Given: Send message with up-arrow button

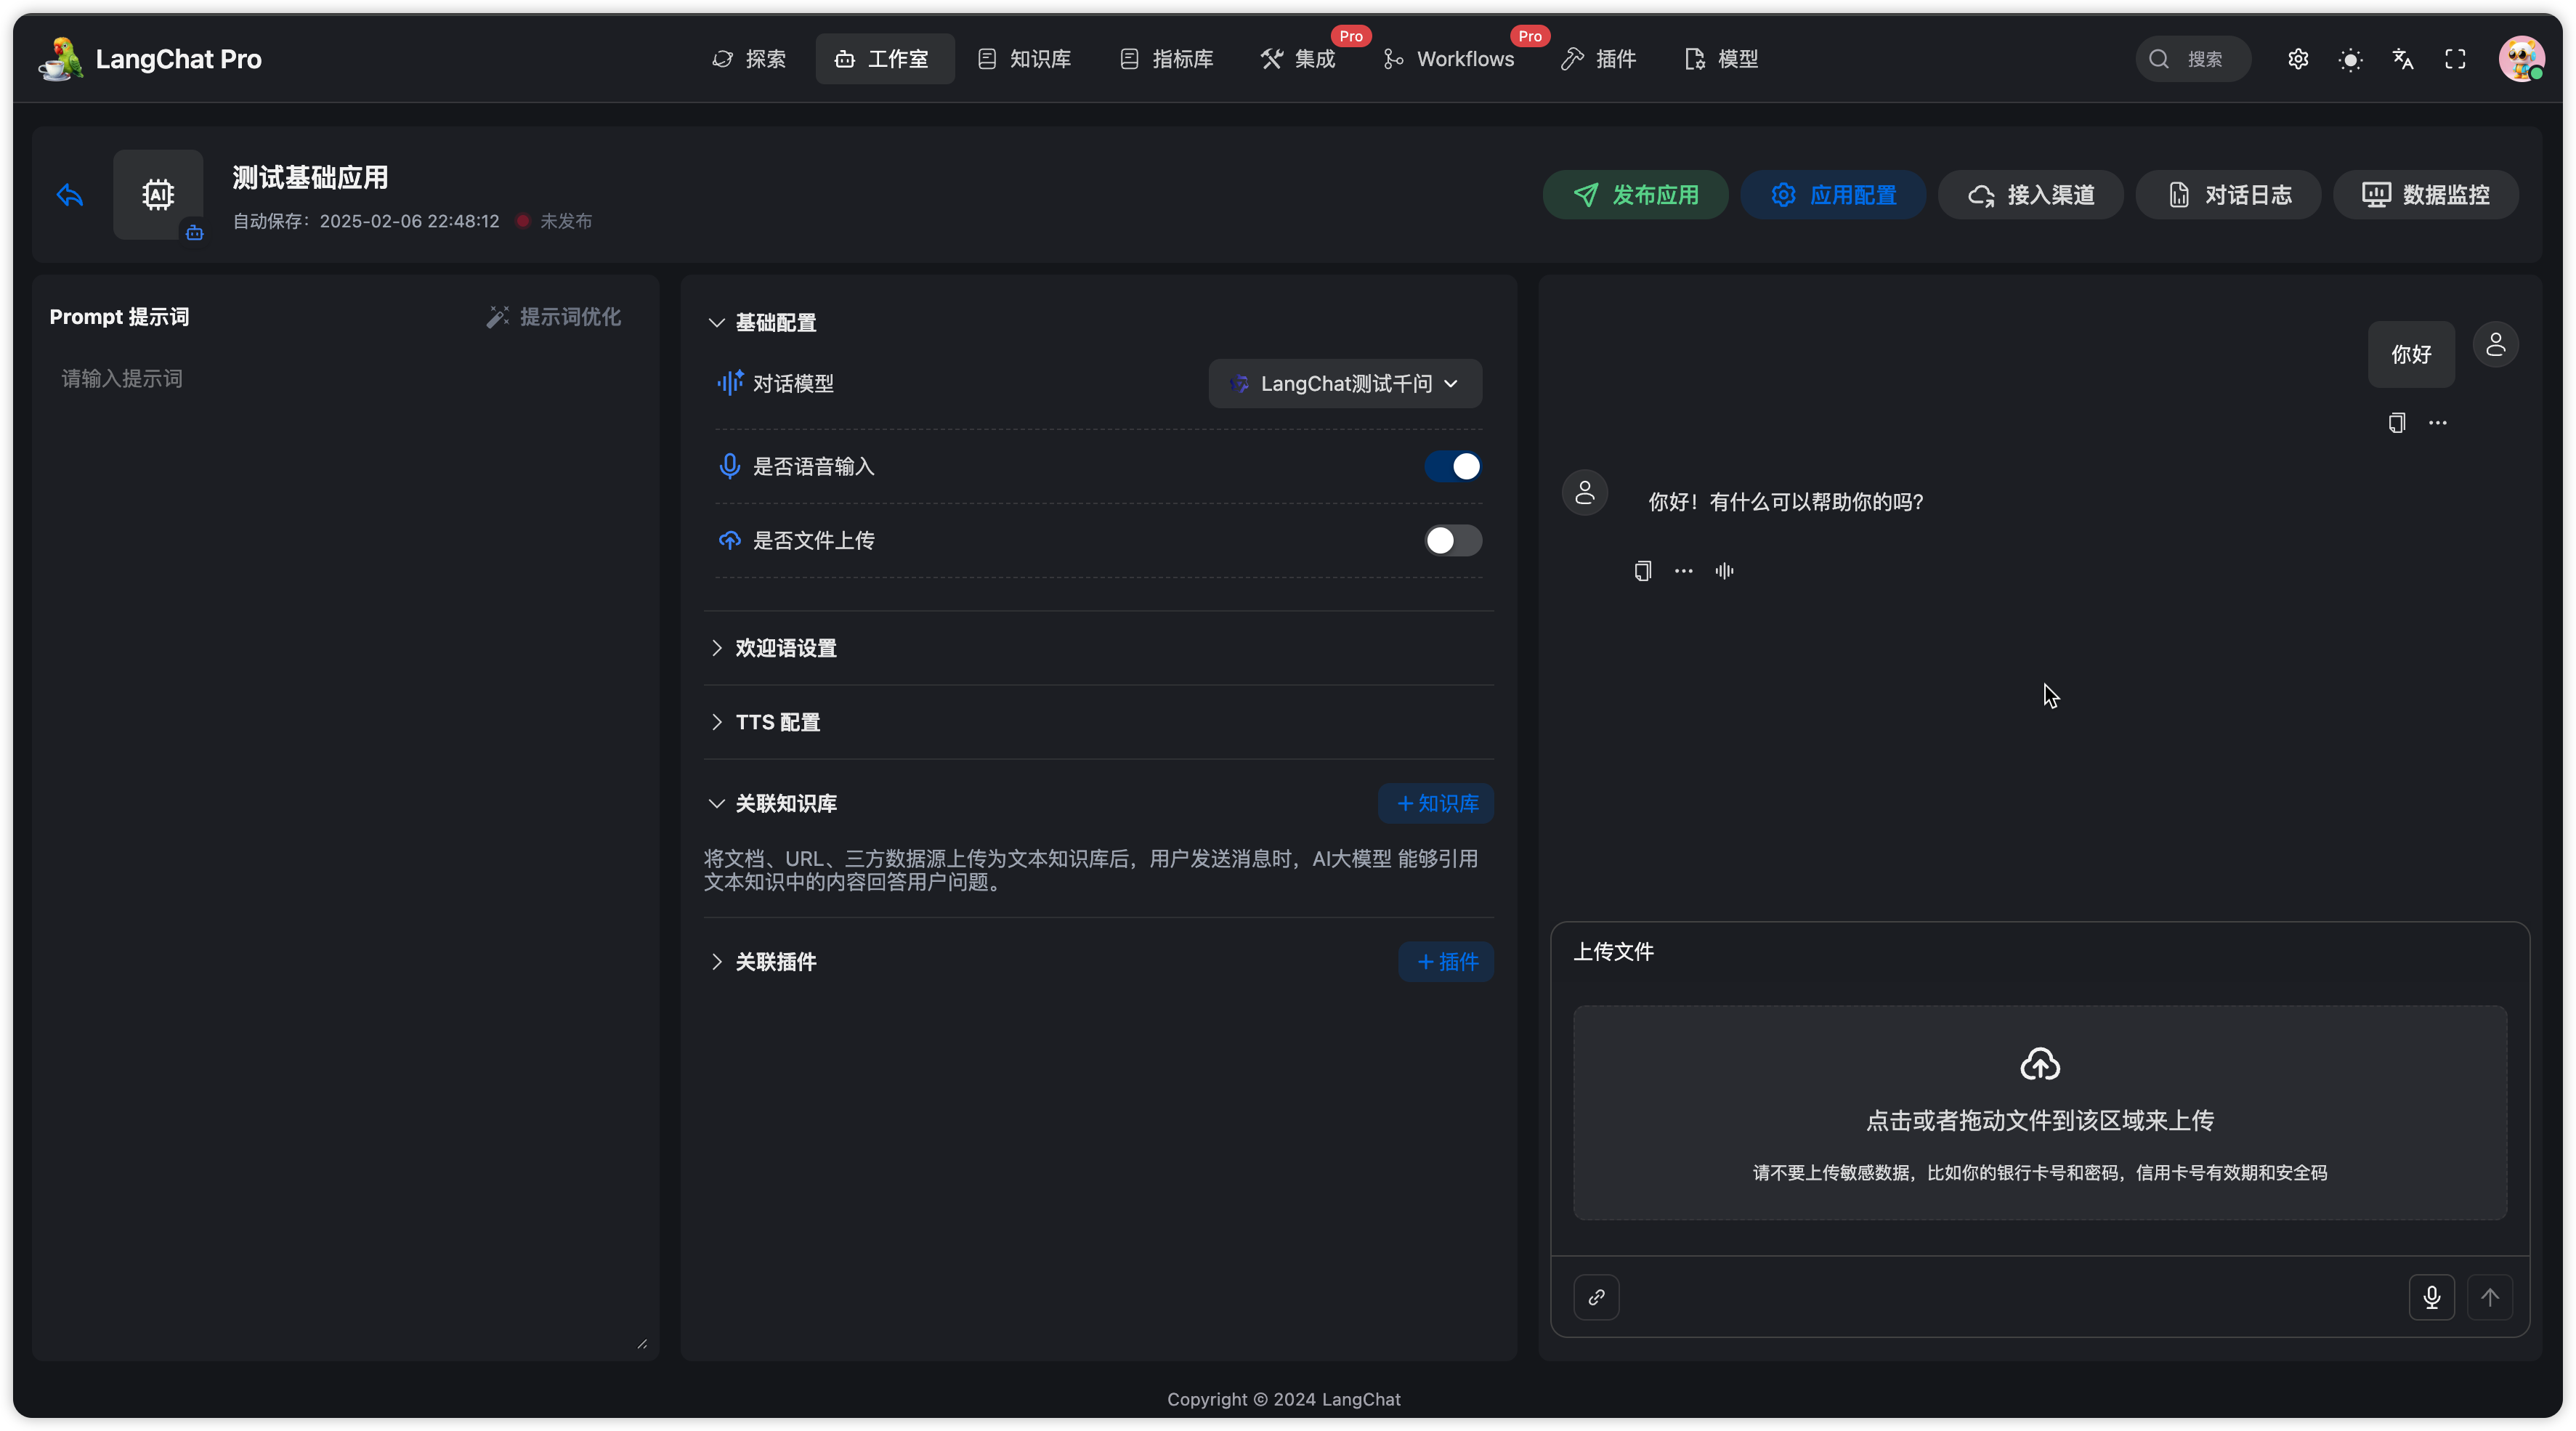Looking at the screenshot, I should point(2490,1297).
